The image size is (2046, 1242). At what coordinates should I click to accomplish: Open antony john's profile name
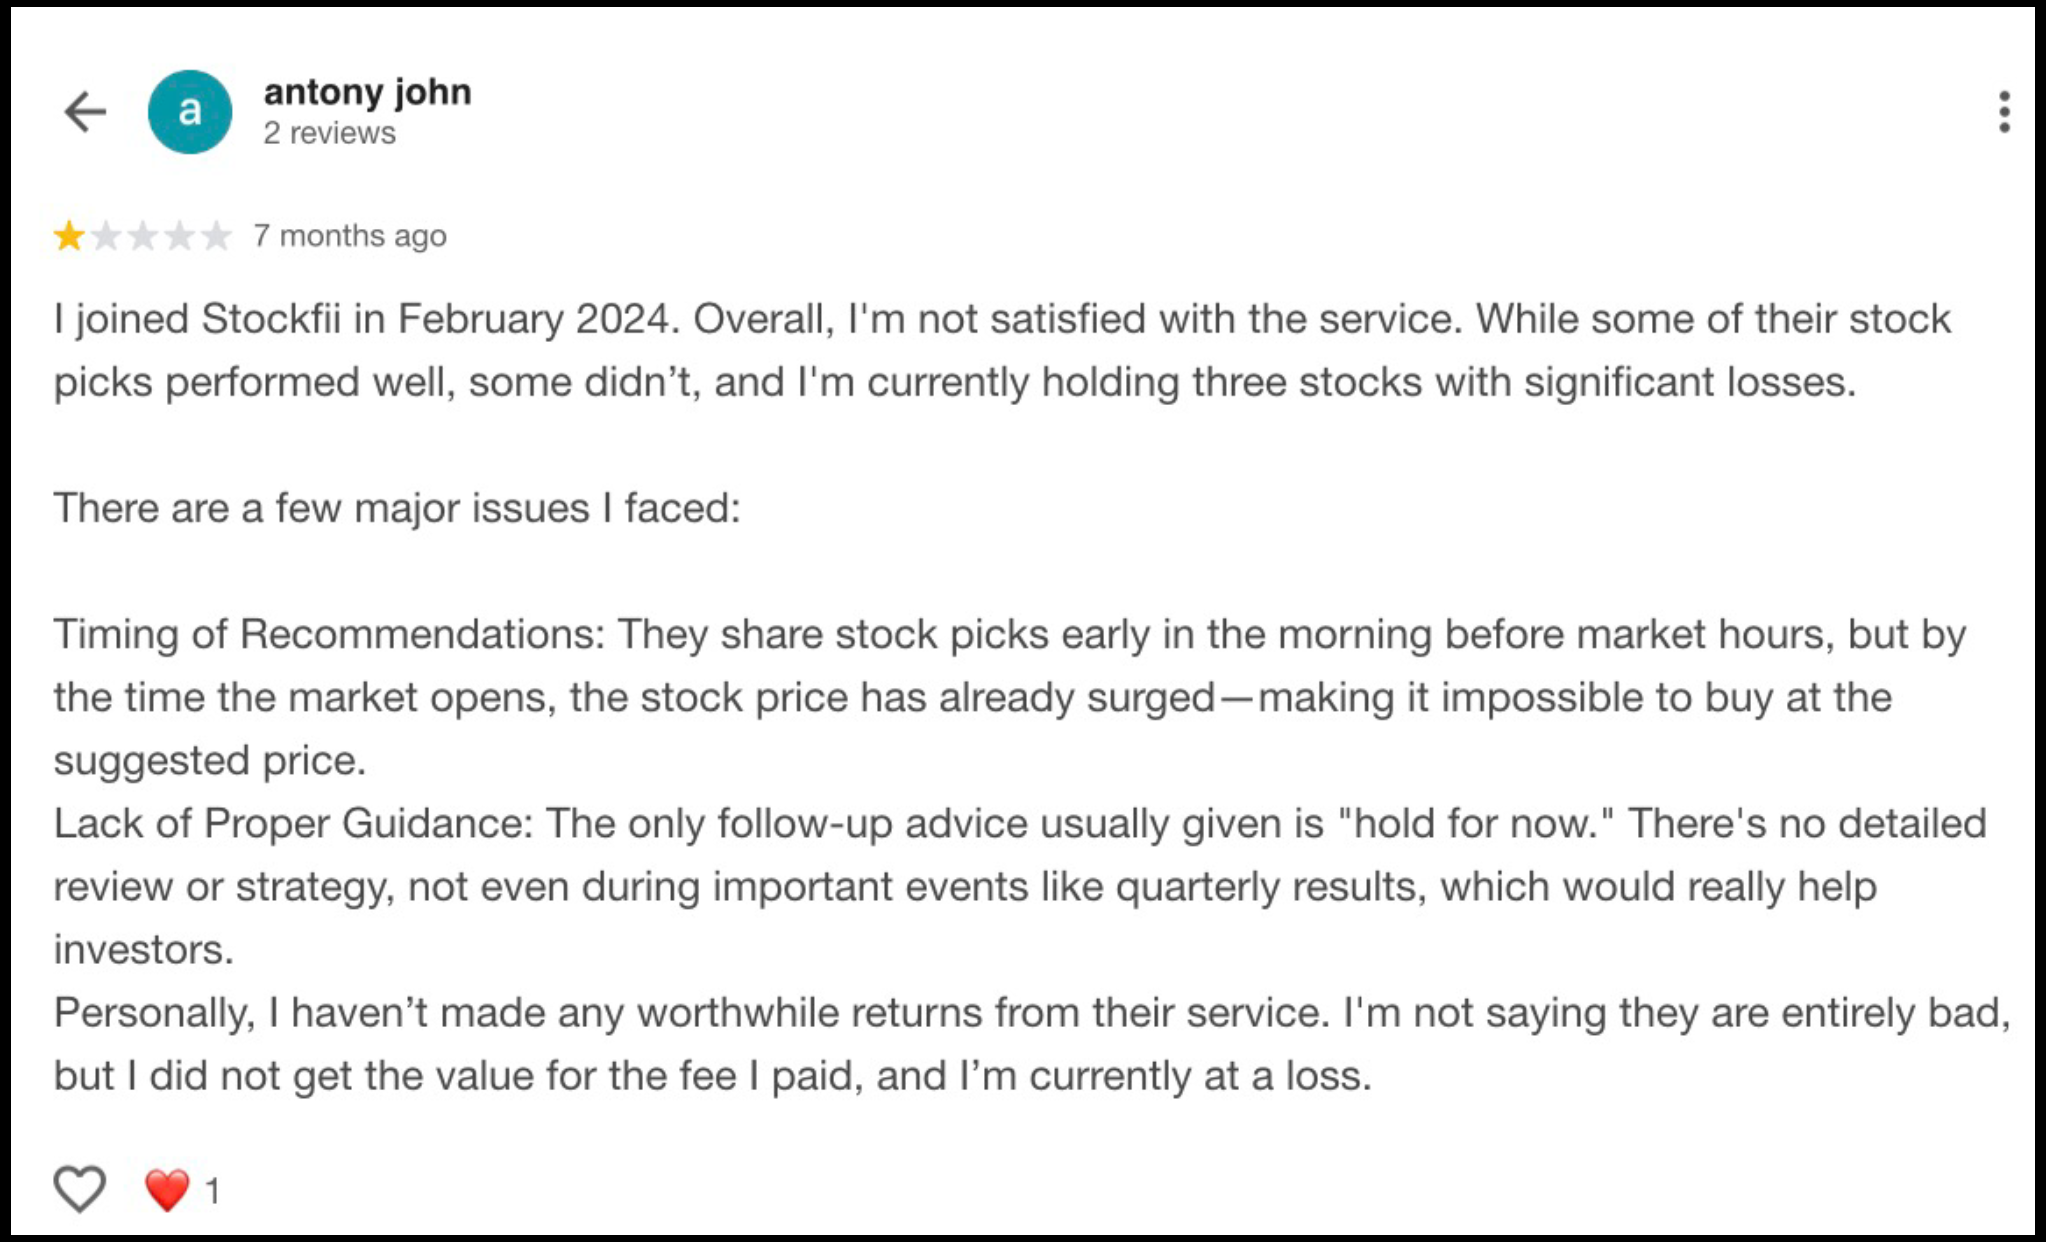pos(367,92)
